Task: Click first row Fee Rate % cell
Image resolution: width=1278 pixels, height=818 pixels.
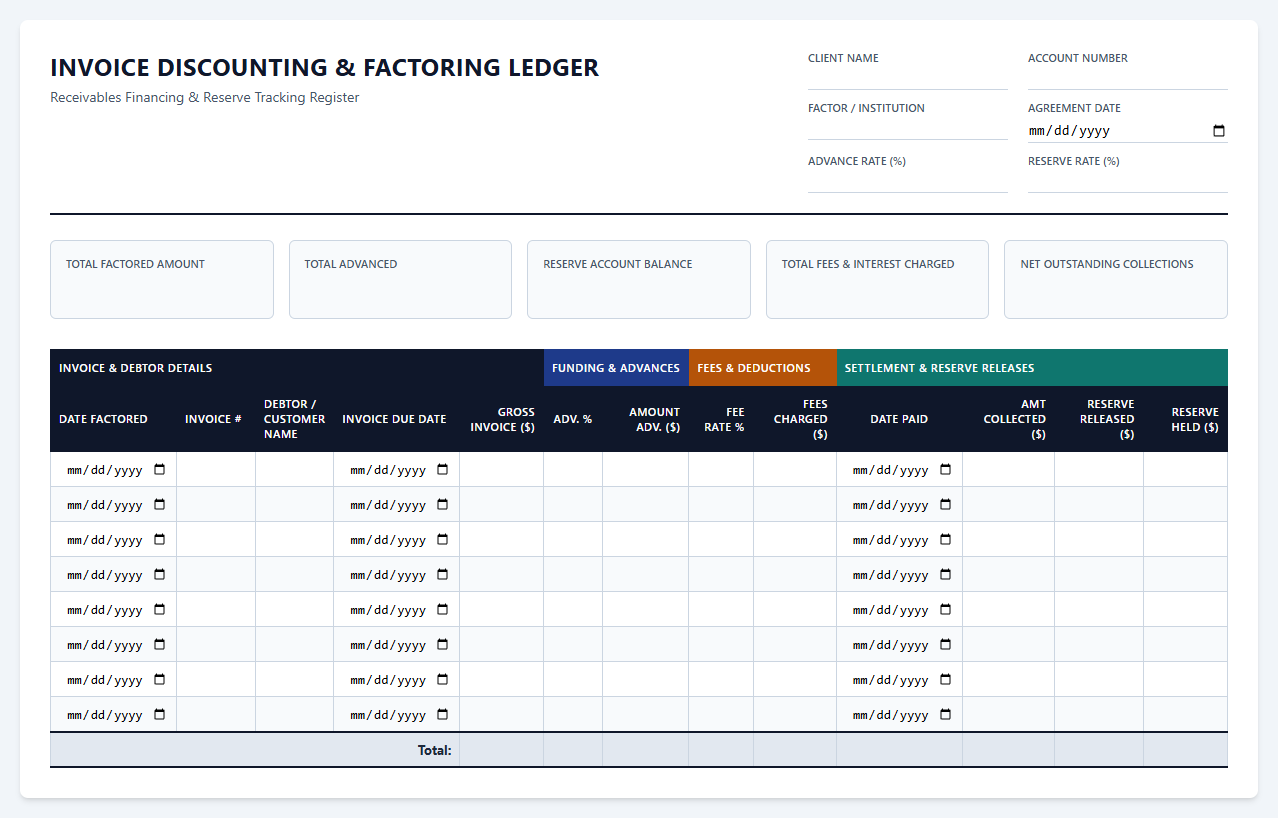Action: (x=721, y=469)
